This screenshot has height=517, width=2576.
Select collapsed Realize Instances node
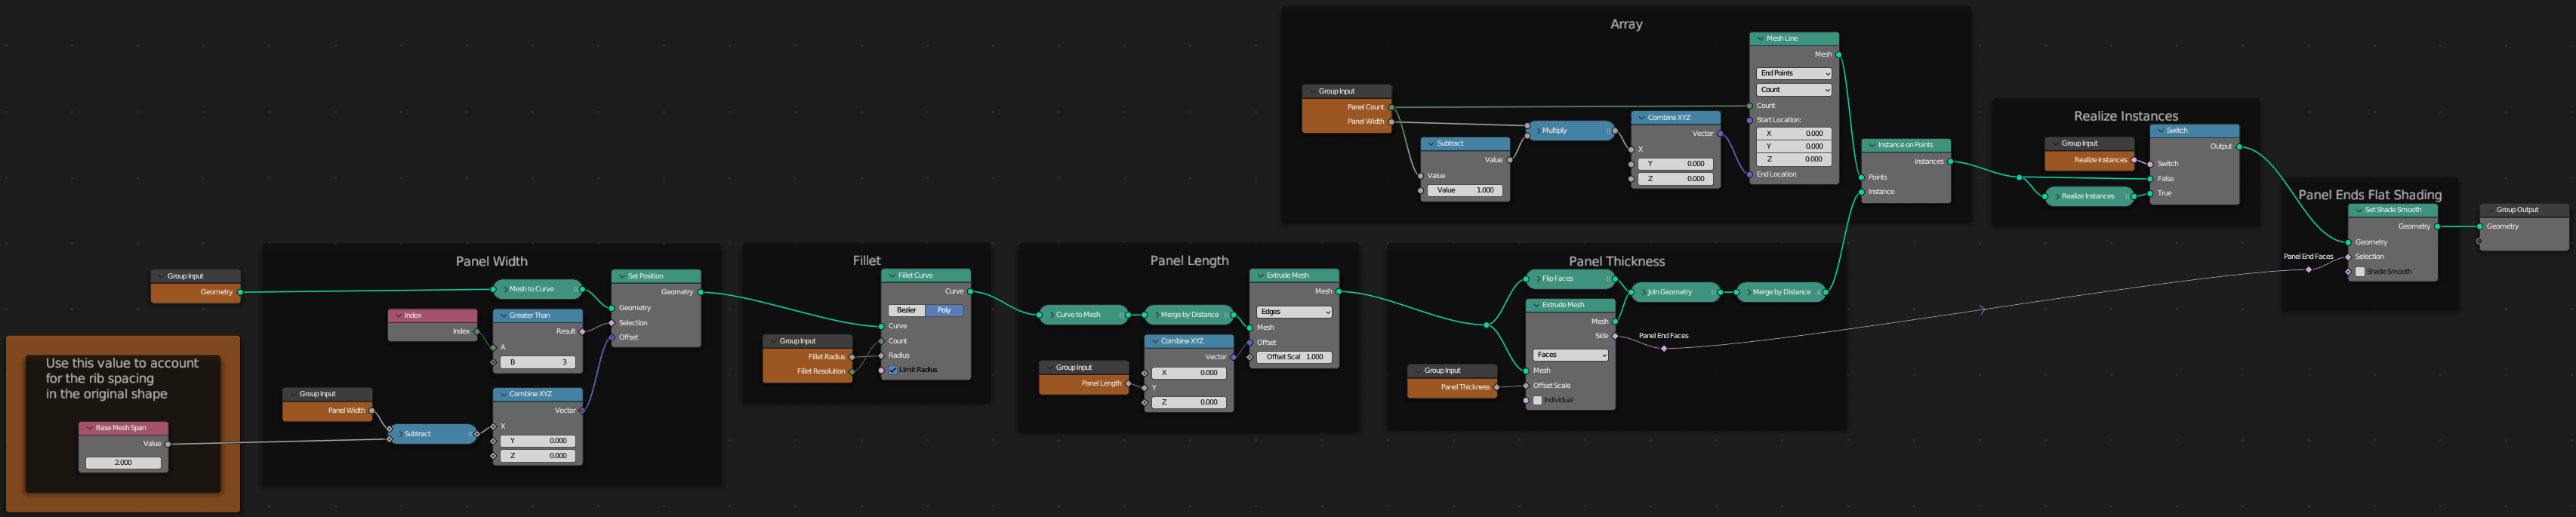pos(2090,196)
